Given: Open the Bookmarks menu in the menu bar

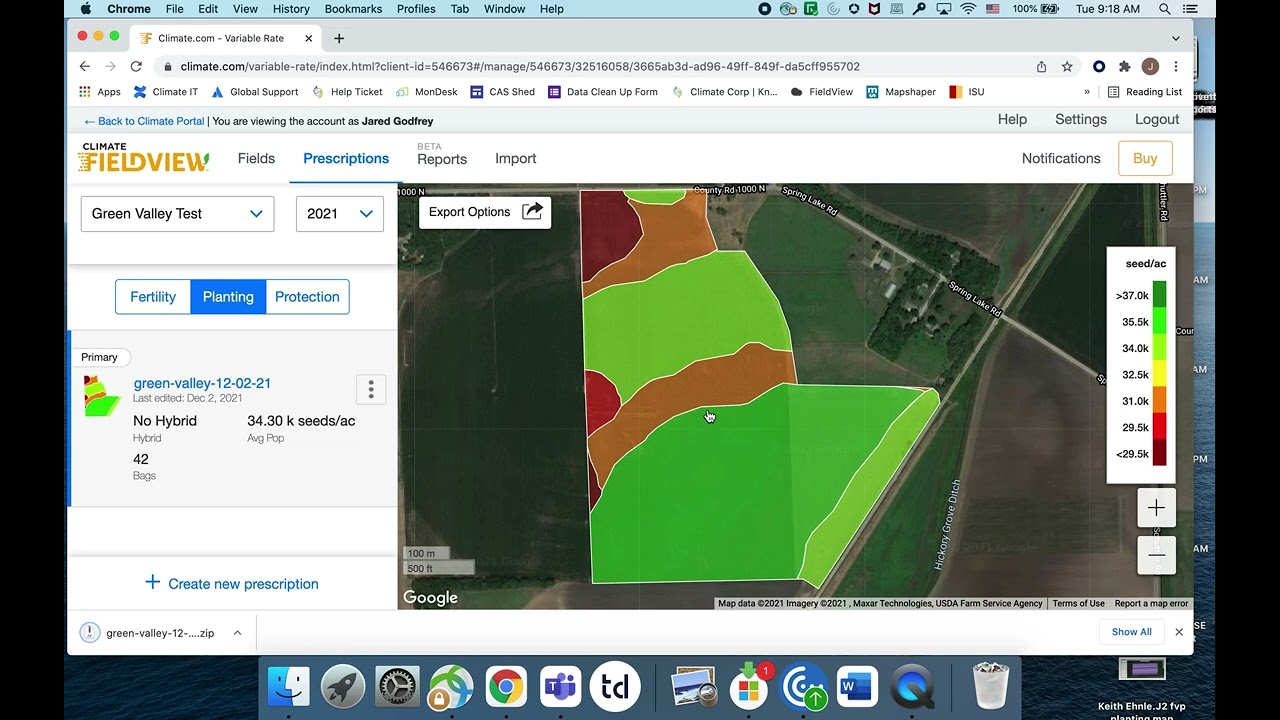Looking at the screenshot, I should point(353,9).
